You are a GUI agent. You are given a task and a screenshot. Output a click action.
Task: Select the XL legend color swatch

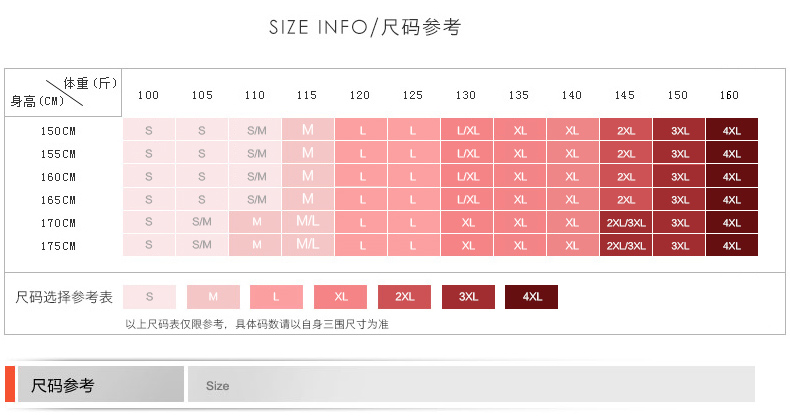tap(340, 297)
